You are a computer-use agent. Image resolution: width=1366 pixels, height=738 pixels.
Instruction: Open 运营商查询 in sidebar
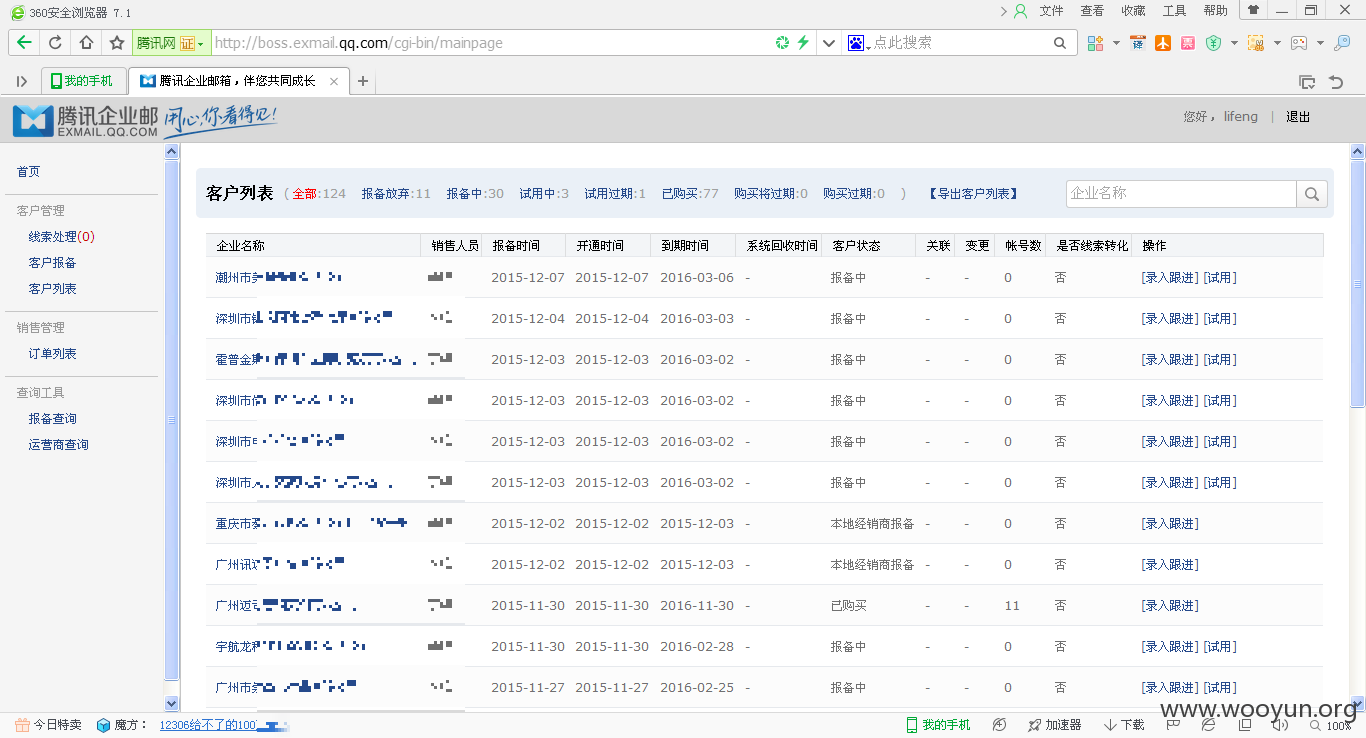59,445
